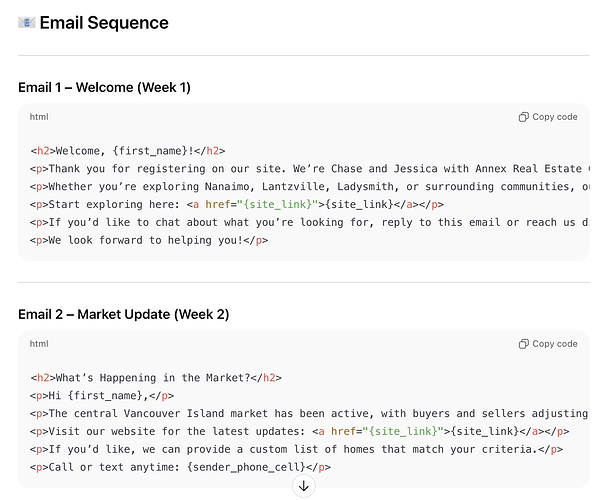
Task: Copy code of the Email 1 Welcome block
Action: (x=548, y=117)
